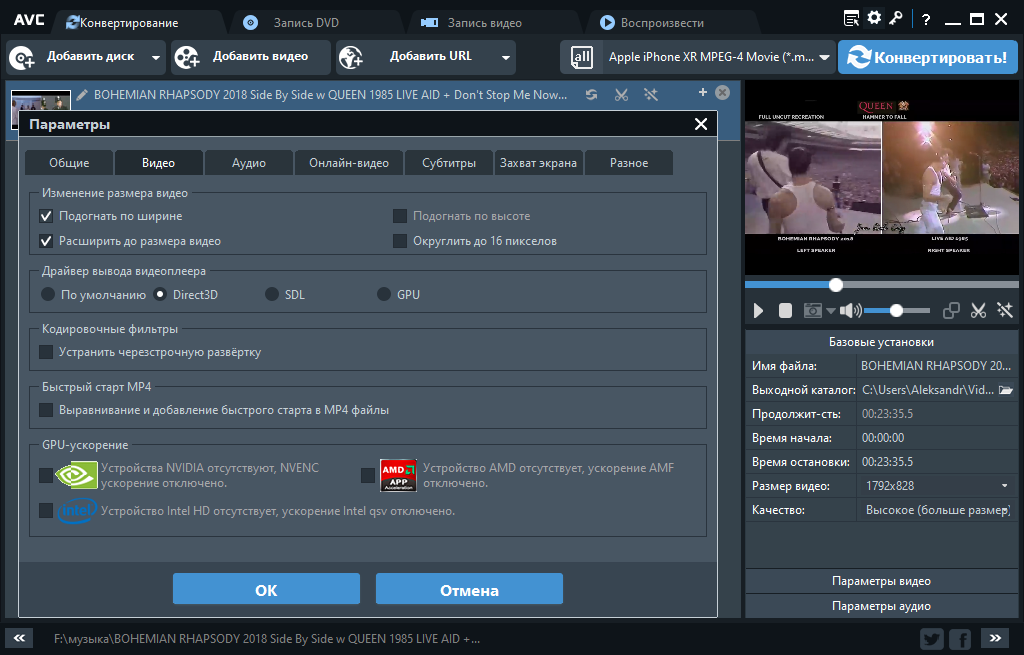Expand the 'Добавить URL' dropdown arrow
1024x655 pixels.
505,57
